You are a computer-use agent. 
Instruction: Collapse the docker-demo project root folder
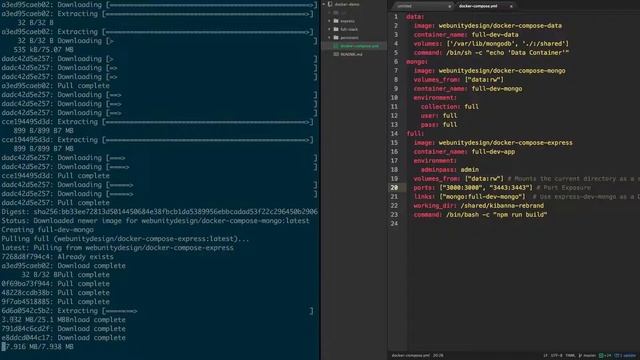(x=324, y=4)
